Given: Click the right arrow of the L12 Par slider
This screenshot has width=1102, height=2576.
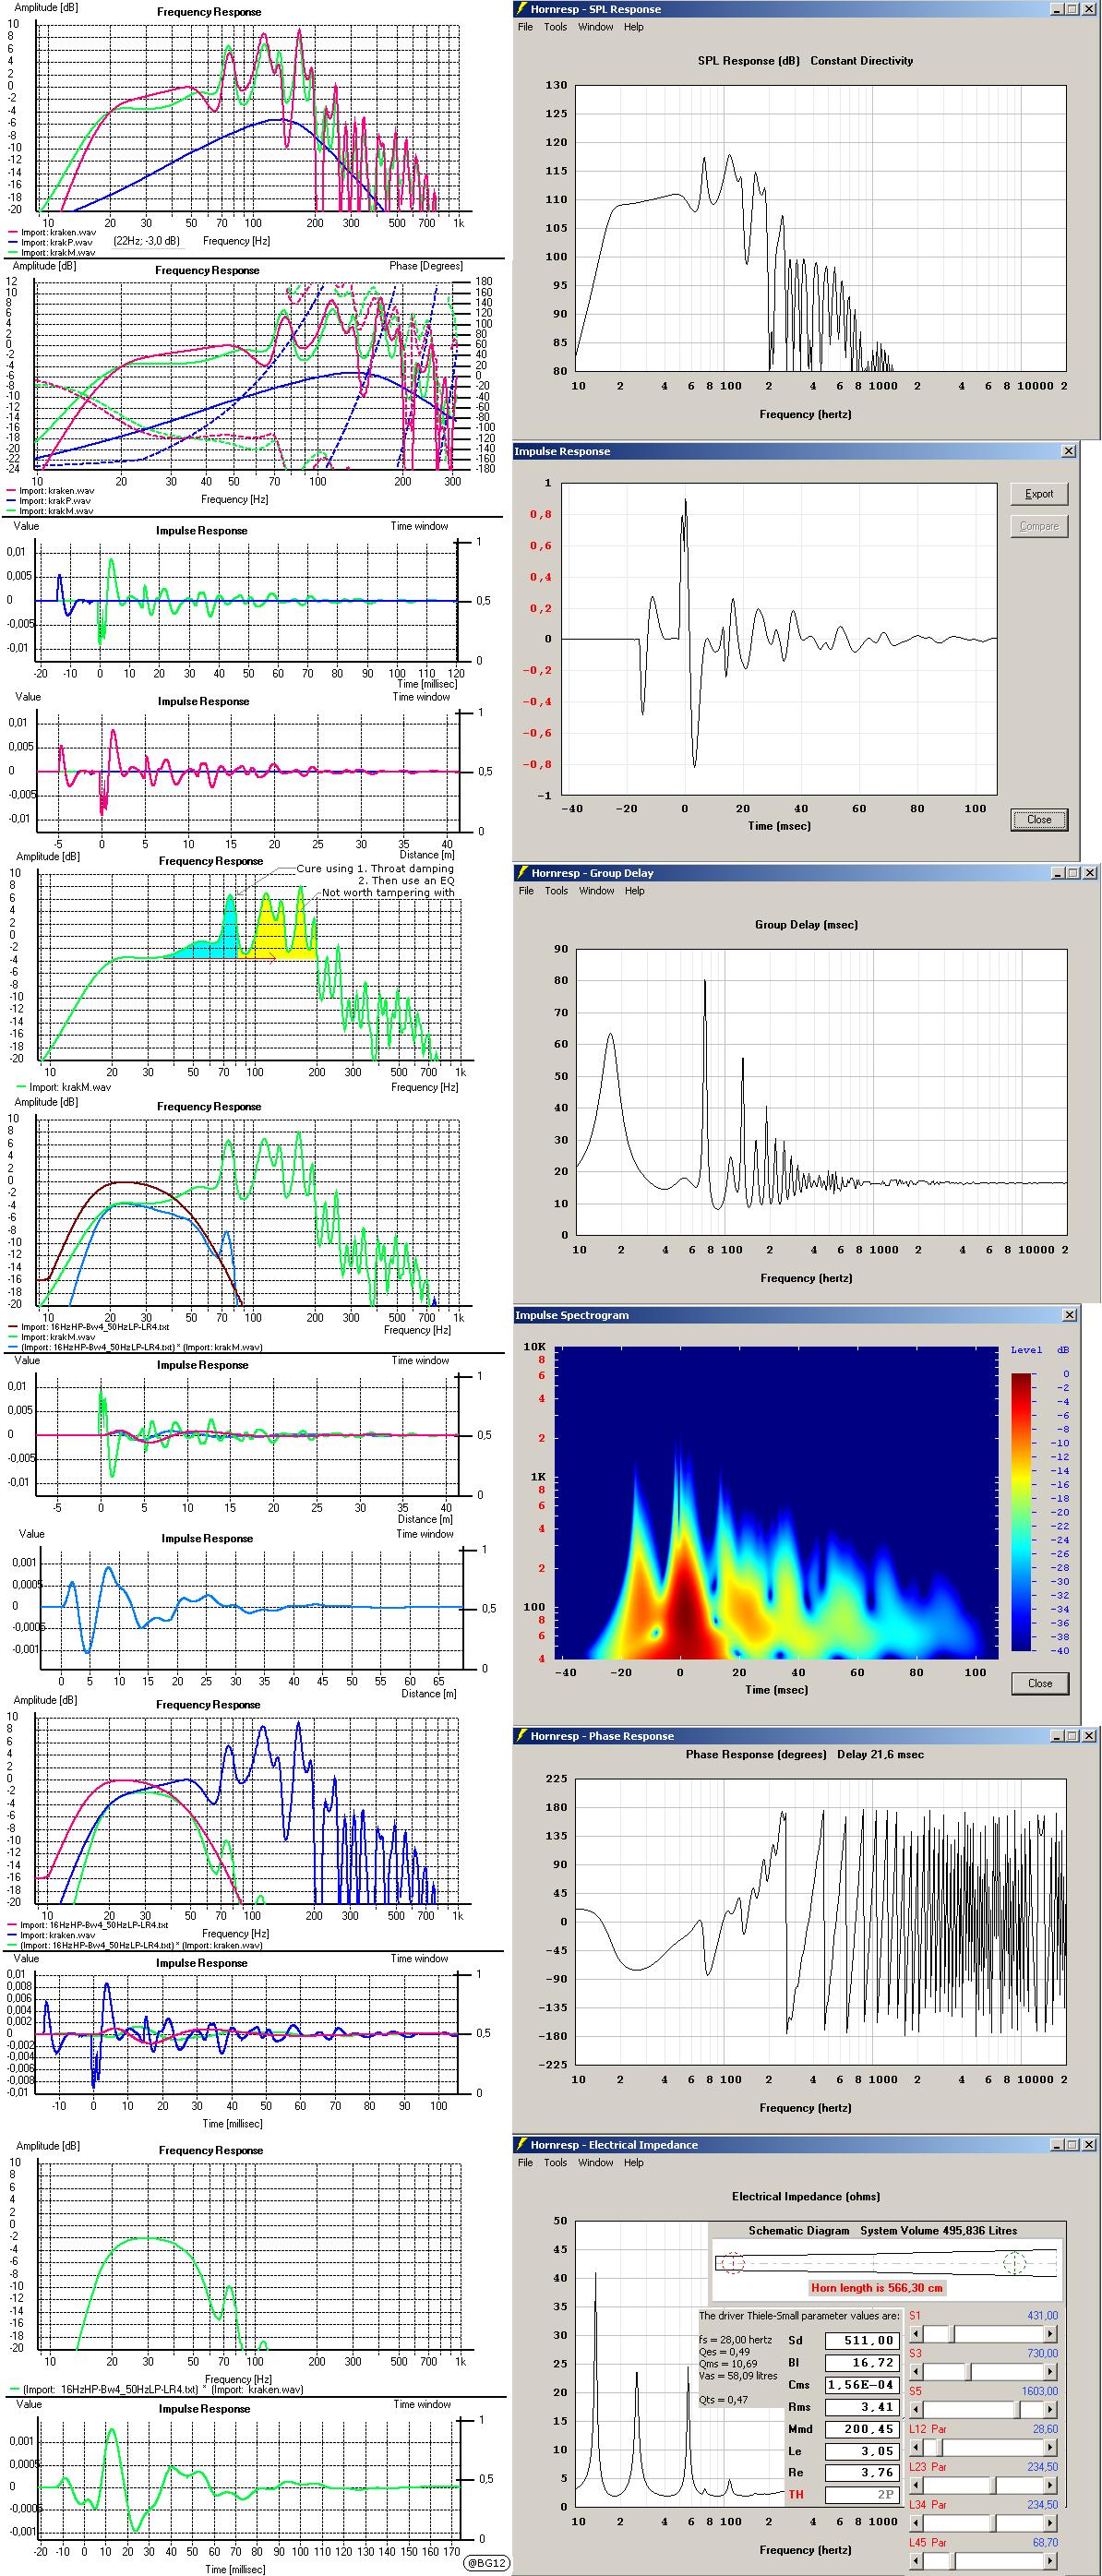Looking at the screenshot, I should click(x=1050, y=2447).
